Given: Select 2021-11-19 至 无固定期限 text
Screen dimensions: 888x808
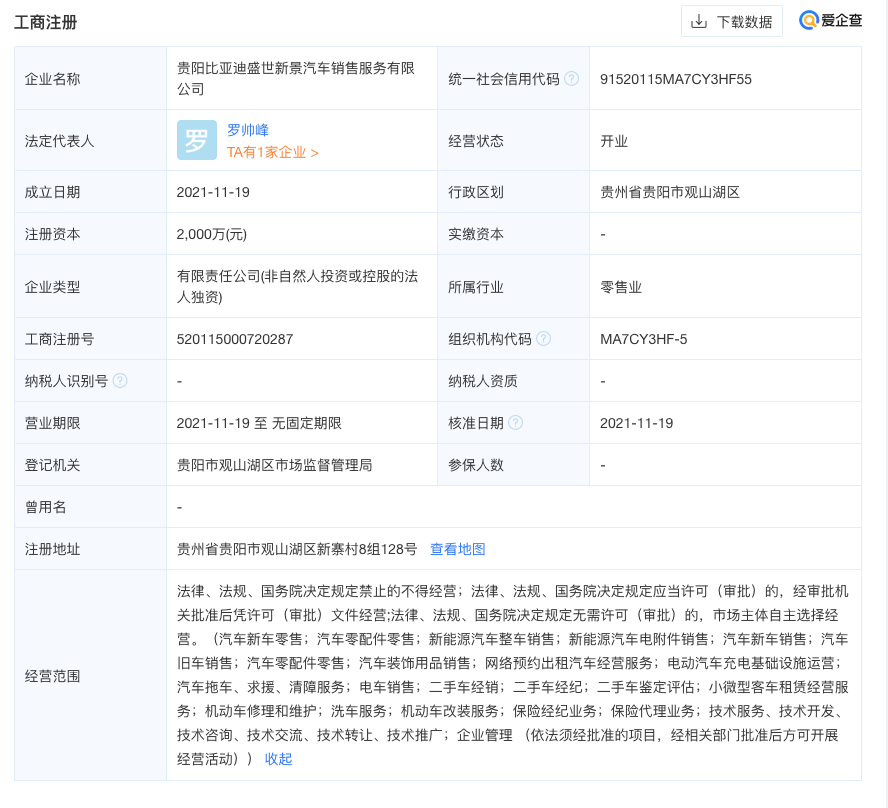Looking at the screenshot, I should [x=259, y=423].
